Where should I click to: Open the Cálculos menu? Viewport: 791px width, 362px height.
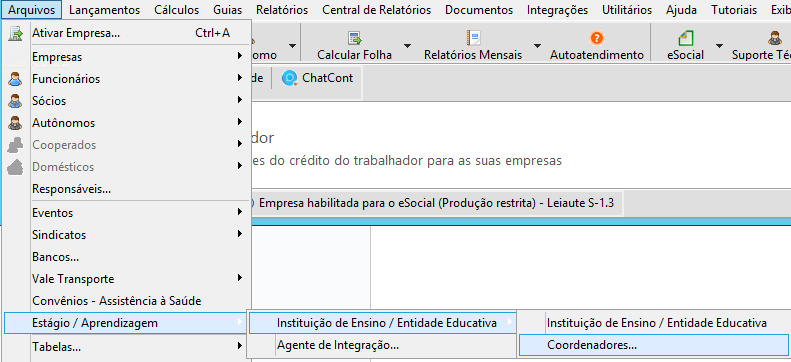coord(177,10)
